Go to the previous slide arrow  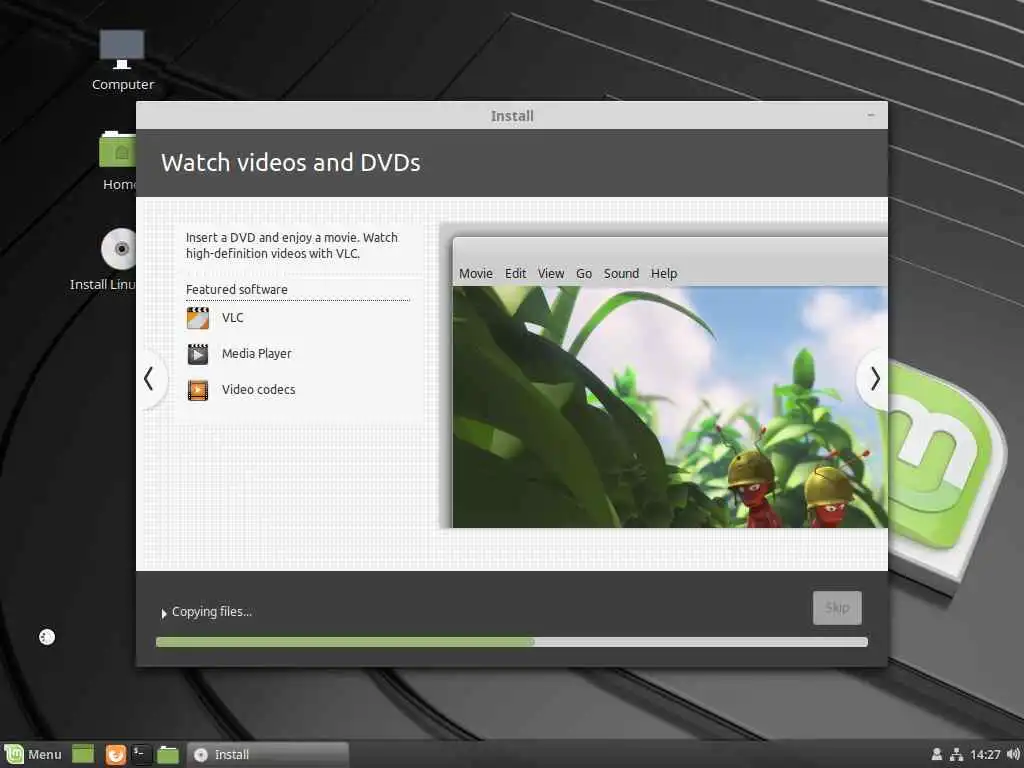pyautogui.click(x=150, y=379)
